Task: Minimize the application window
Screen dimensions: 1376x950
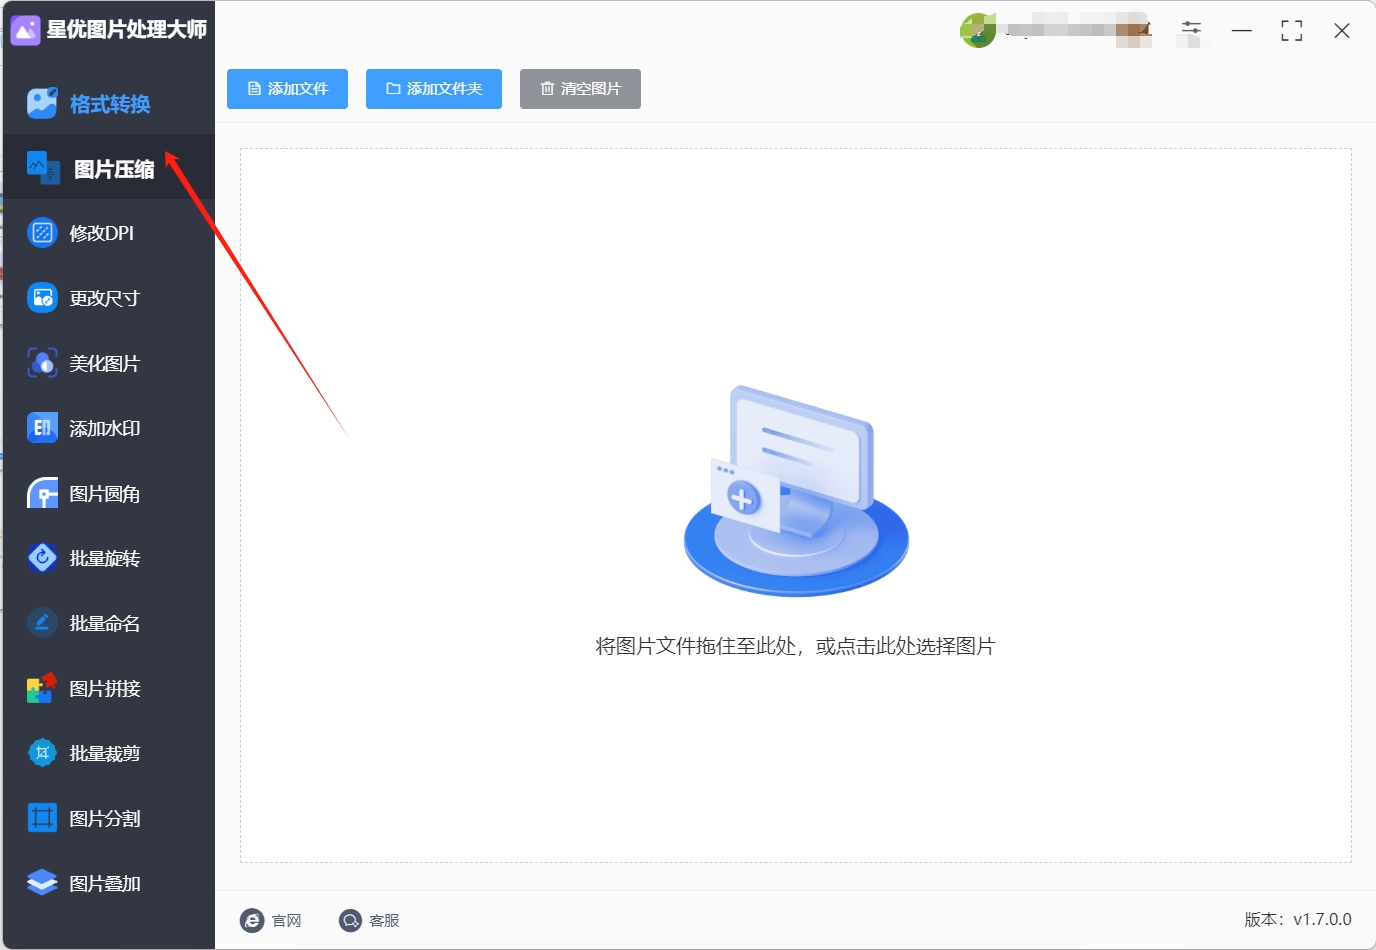Action: (x=1241, y=31)
